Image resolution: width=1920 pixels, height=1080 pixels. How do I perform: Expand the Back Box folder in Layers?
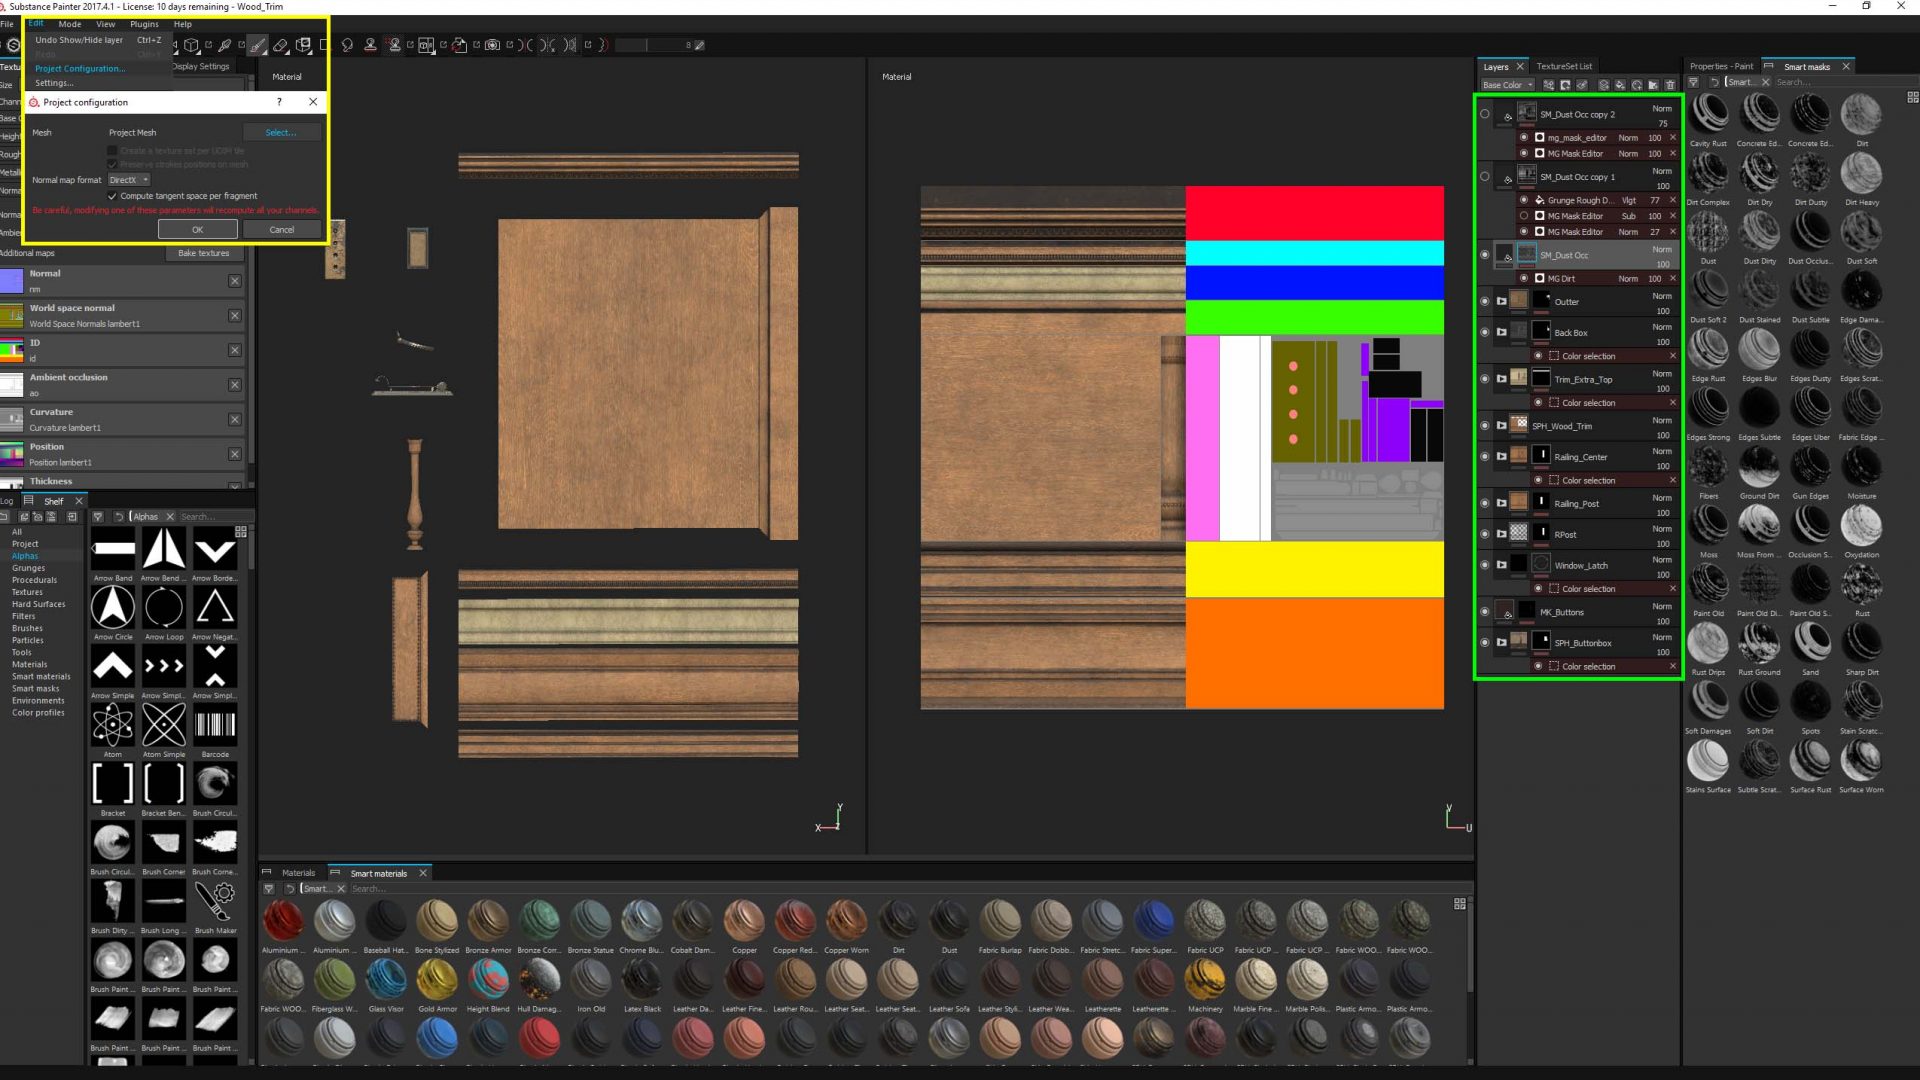[x=1501, y=332]
